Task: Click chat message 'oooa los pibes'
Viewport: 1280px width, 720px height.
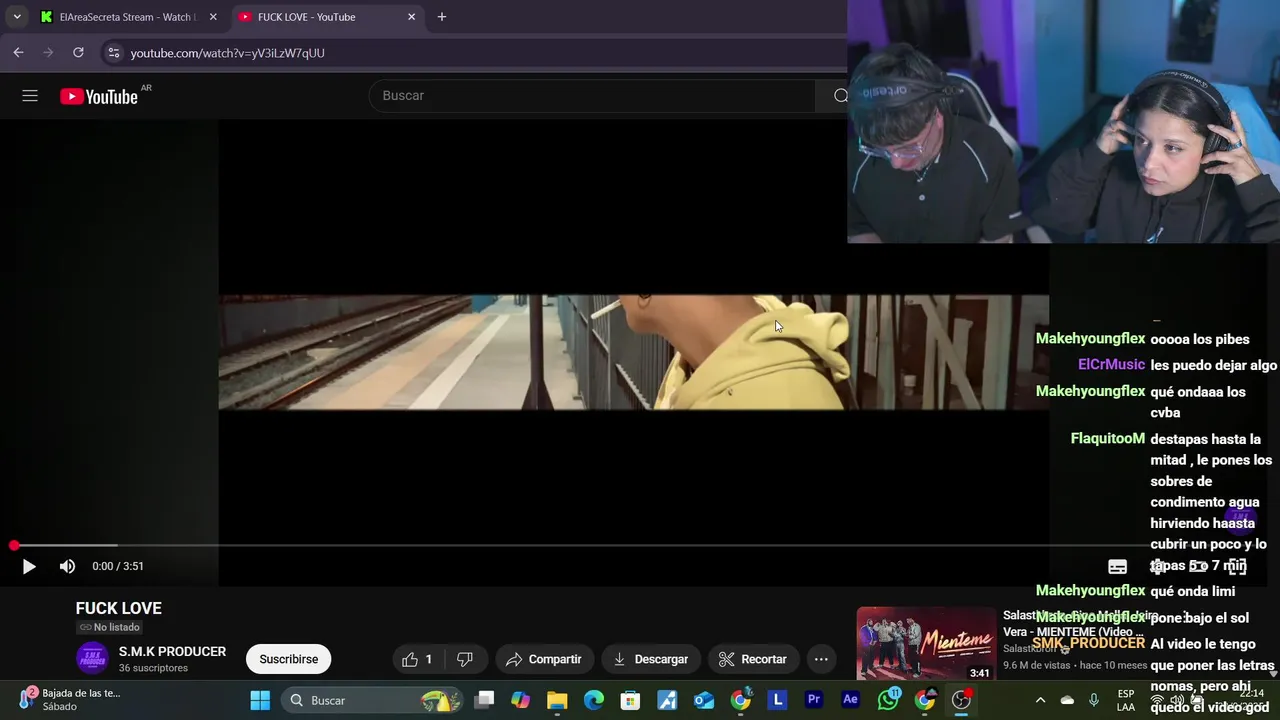Action: (x=1200, y=339)
